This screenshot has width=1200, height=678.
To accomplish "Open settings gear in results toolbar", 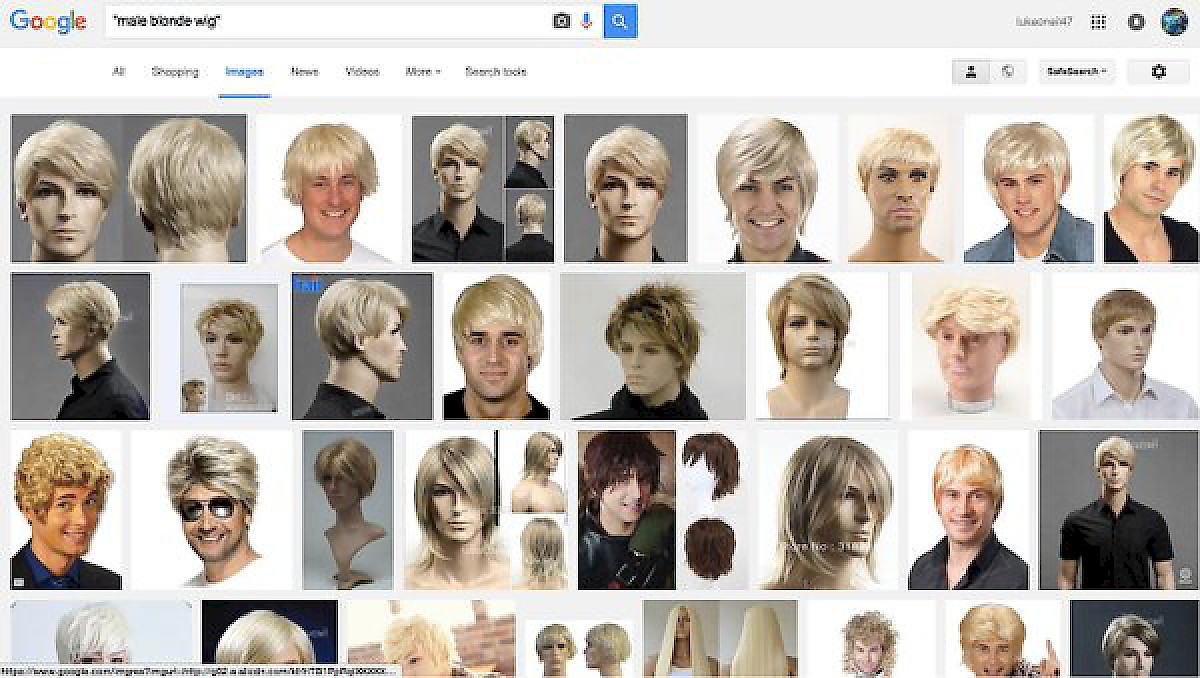I will 1158,72.
